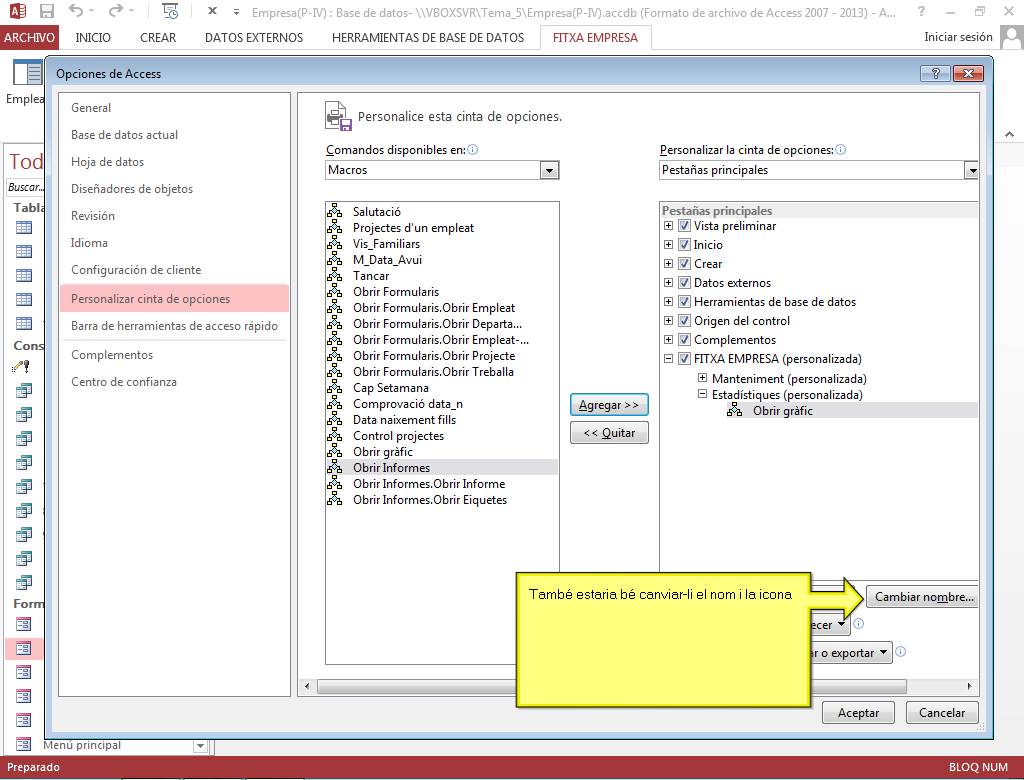Click the customize ribbon header icon
1024x780 pixels.
click(x=338, y=116)
